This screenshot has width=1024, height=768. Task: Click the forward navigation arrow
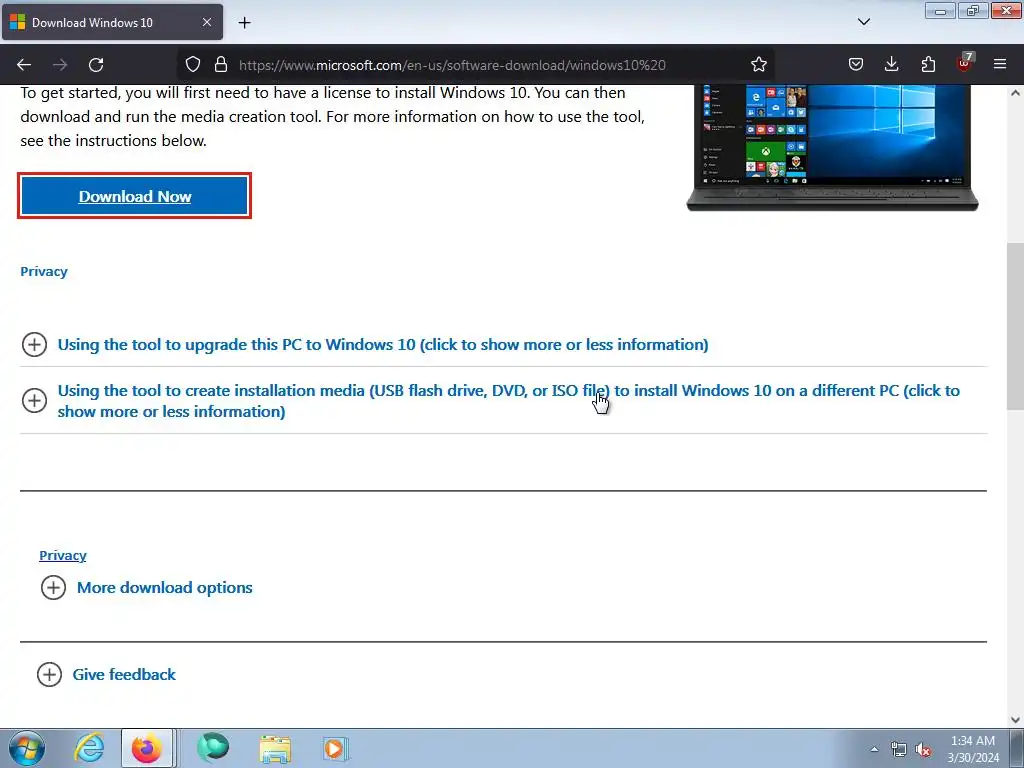coord(60,65)
